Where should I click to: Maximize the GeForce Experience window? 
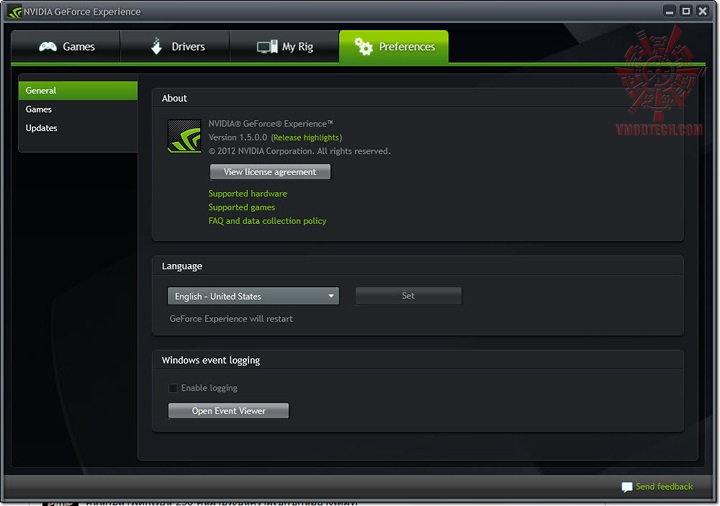686,11
